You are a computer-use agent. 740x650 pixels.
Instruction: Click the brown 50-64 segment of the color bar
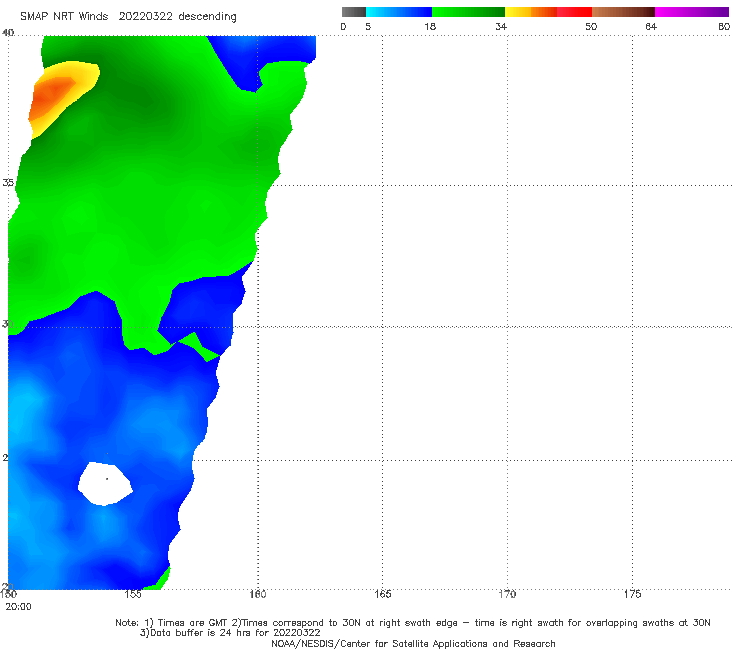[623, 12]
